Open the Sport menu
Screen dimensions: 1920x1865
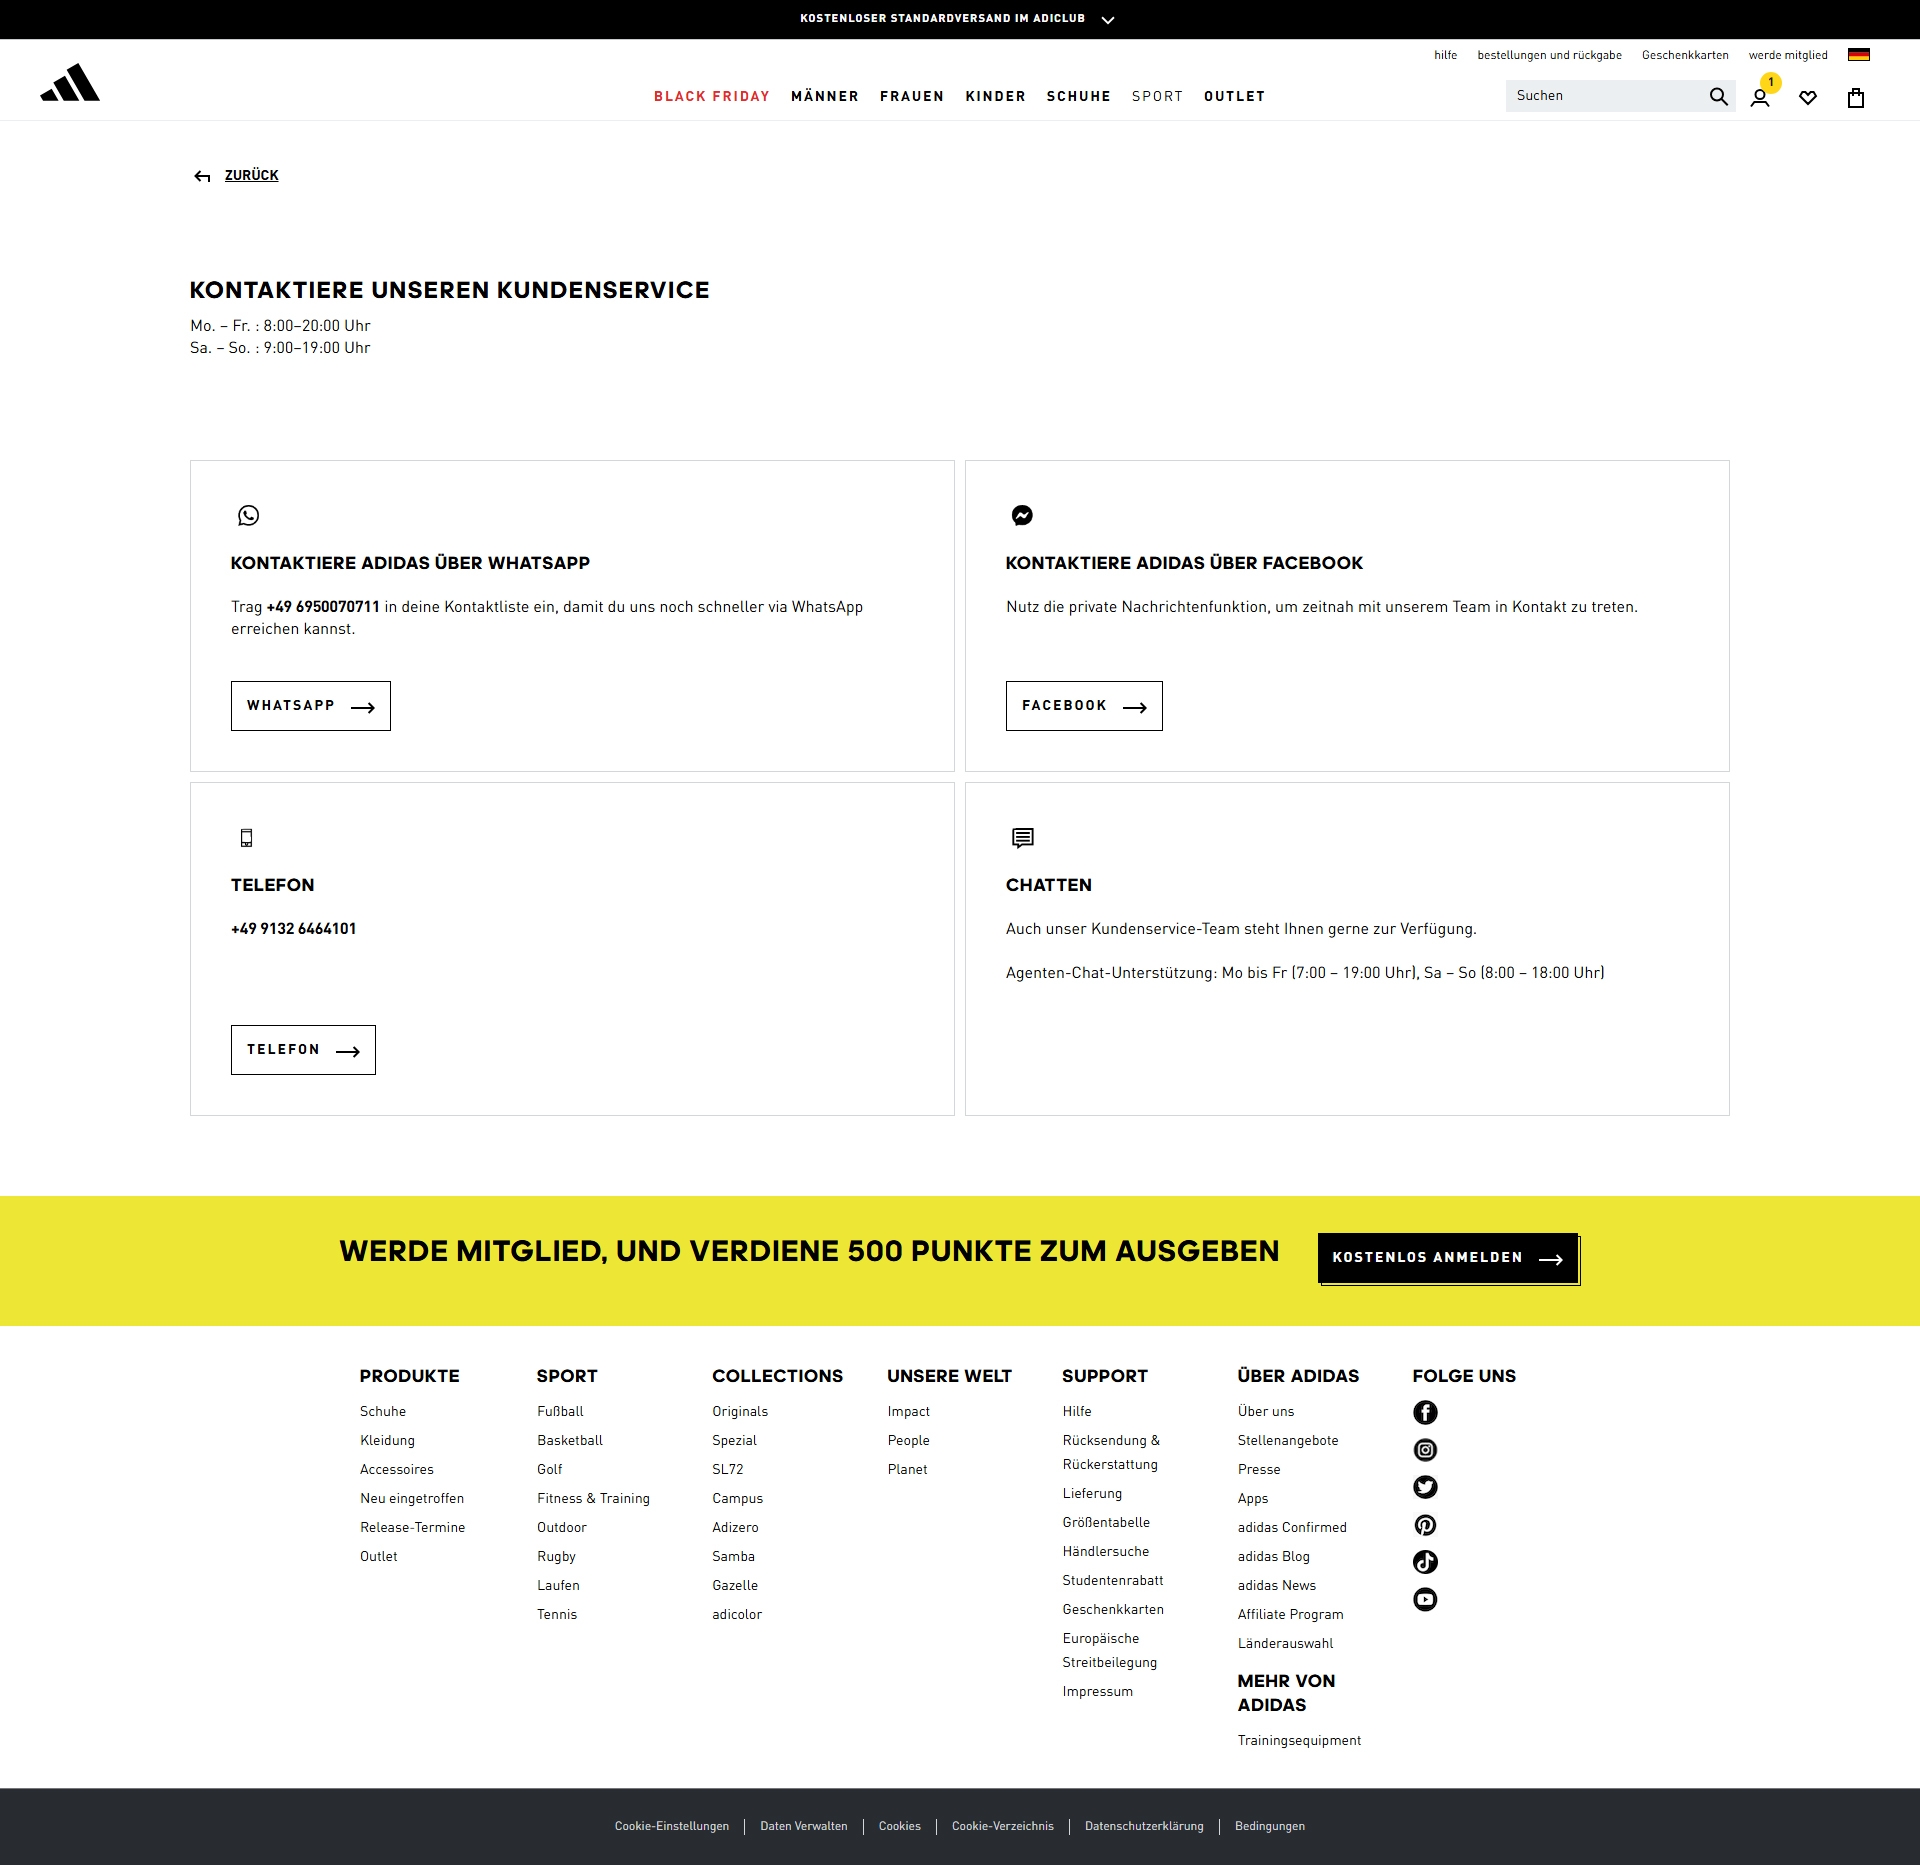tap(1158, 97)
